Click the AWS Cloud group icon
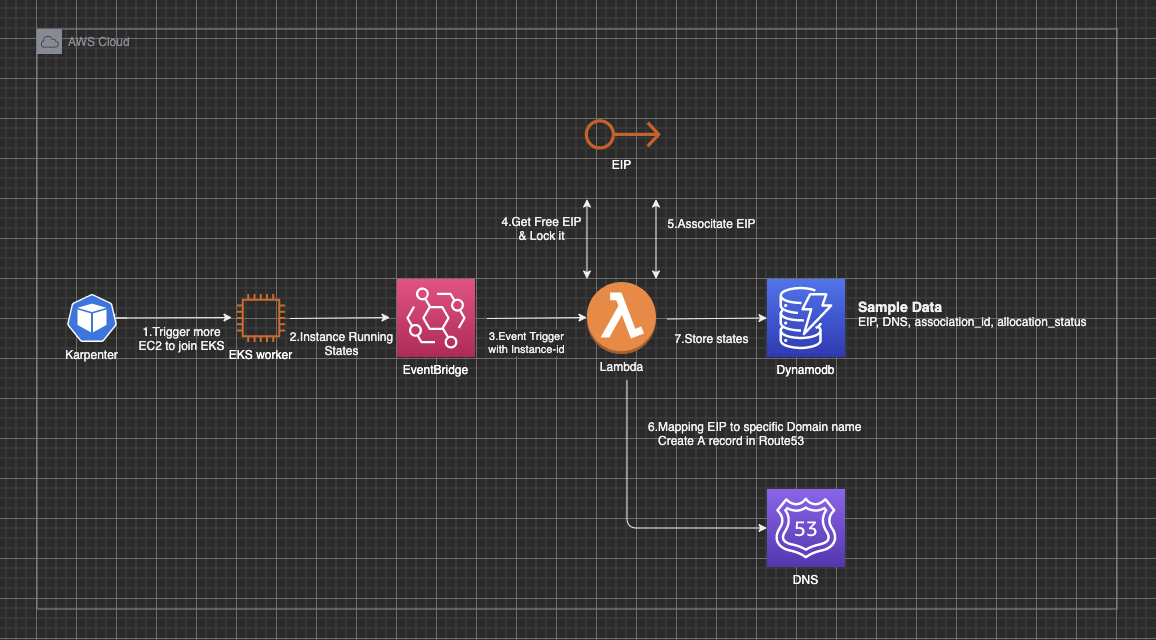 (49, 42)
